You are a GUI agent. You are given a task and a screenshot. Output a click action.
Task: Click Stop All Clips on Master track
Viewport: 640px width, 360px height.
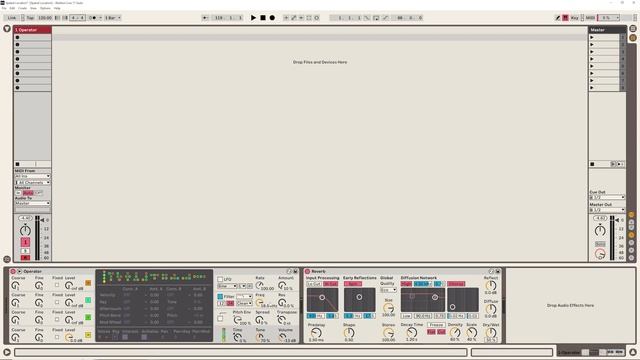pos(592,164)
